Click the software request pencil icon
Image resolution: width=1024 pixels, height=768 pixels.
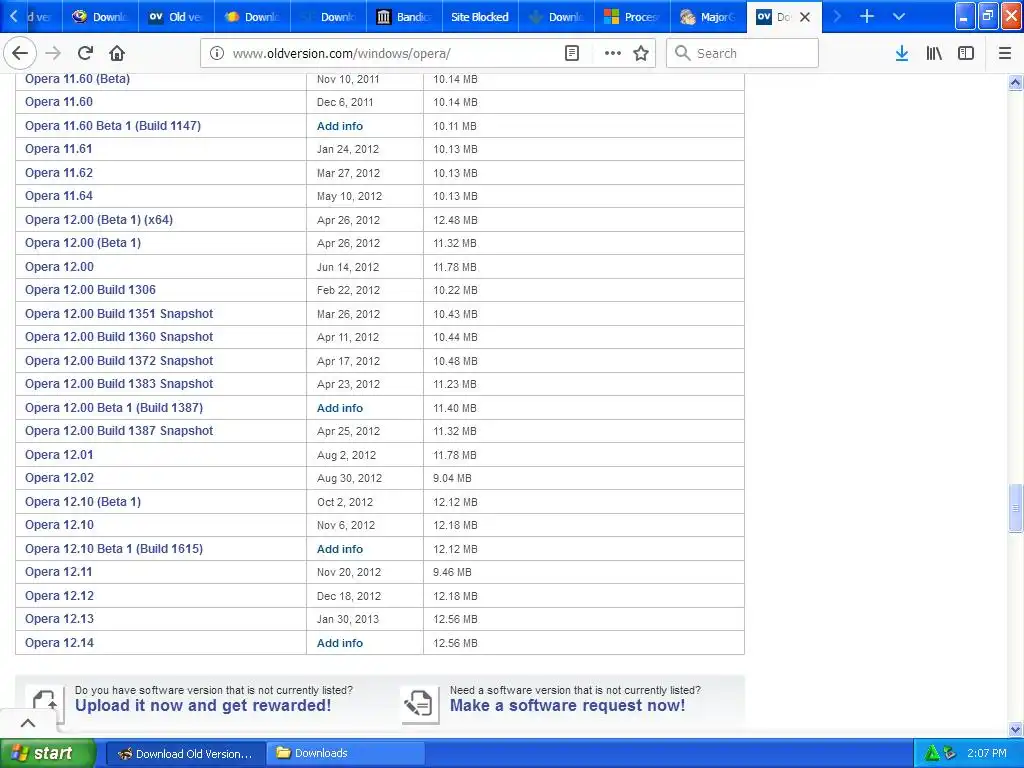click(419, 704)
